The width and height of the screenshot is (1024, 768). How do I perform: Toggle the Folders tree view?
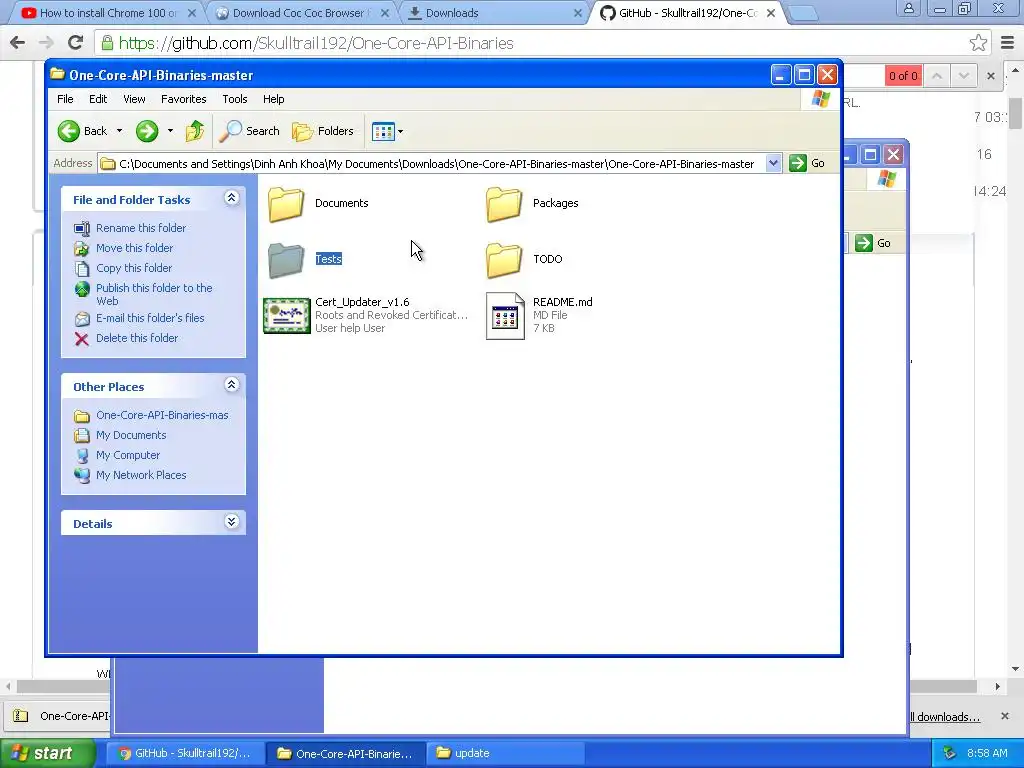[x=323, y=131]
